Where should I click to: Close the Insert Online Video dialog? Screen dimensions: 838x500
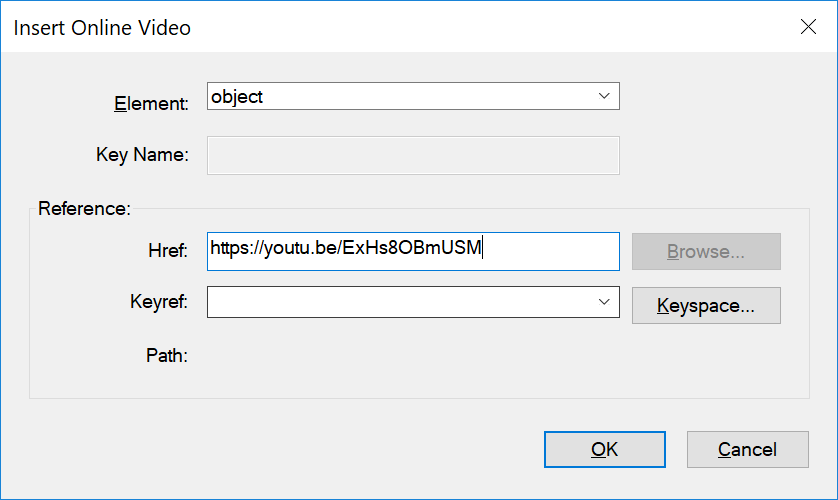click(x=808, y=27)
